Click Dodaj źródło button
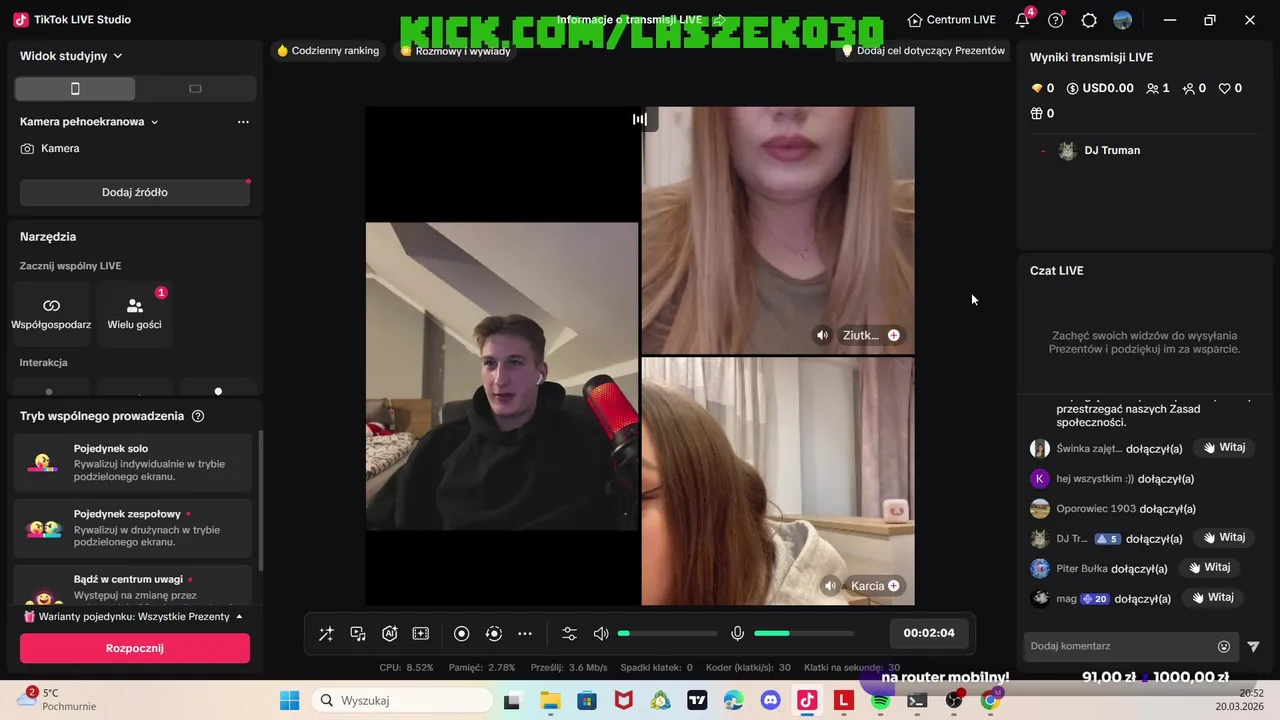The width and height of the screenshot is (1280, 720). click(x=135, y=192)
